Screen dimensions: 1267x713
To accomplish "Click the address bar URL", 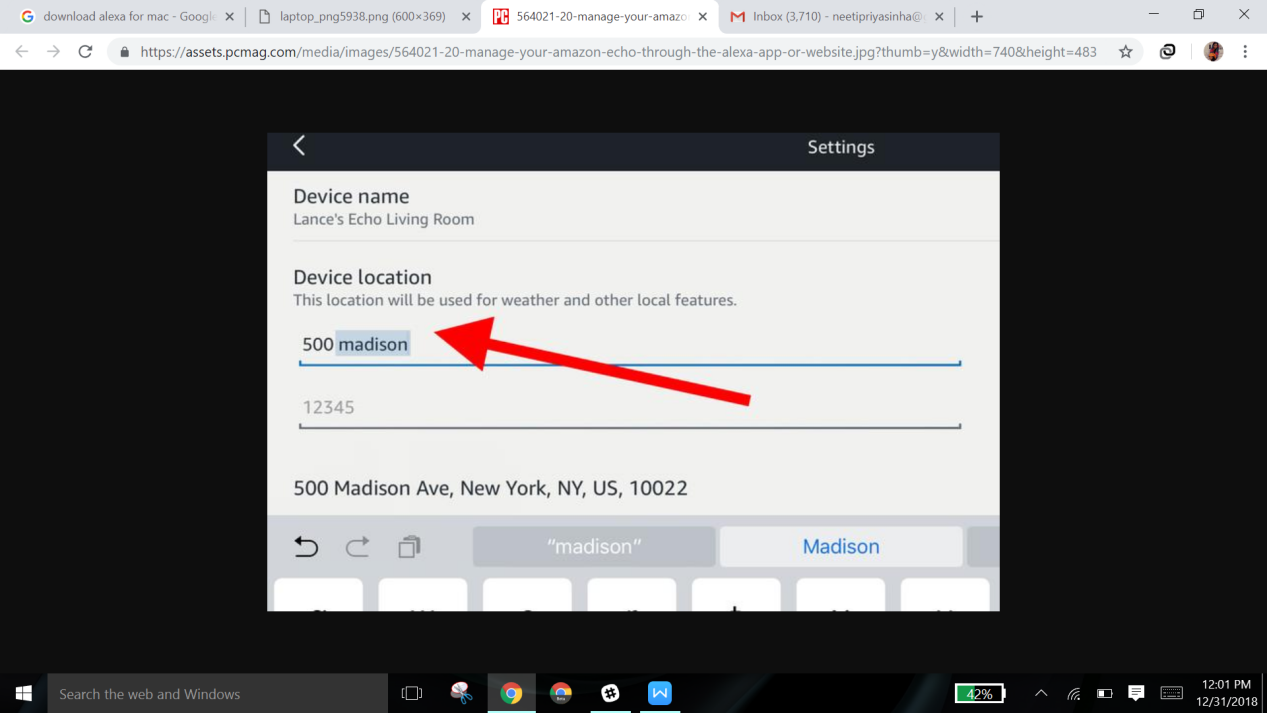I will coord(618,52).
